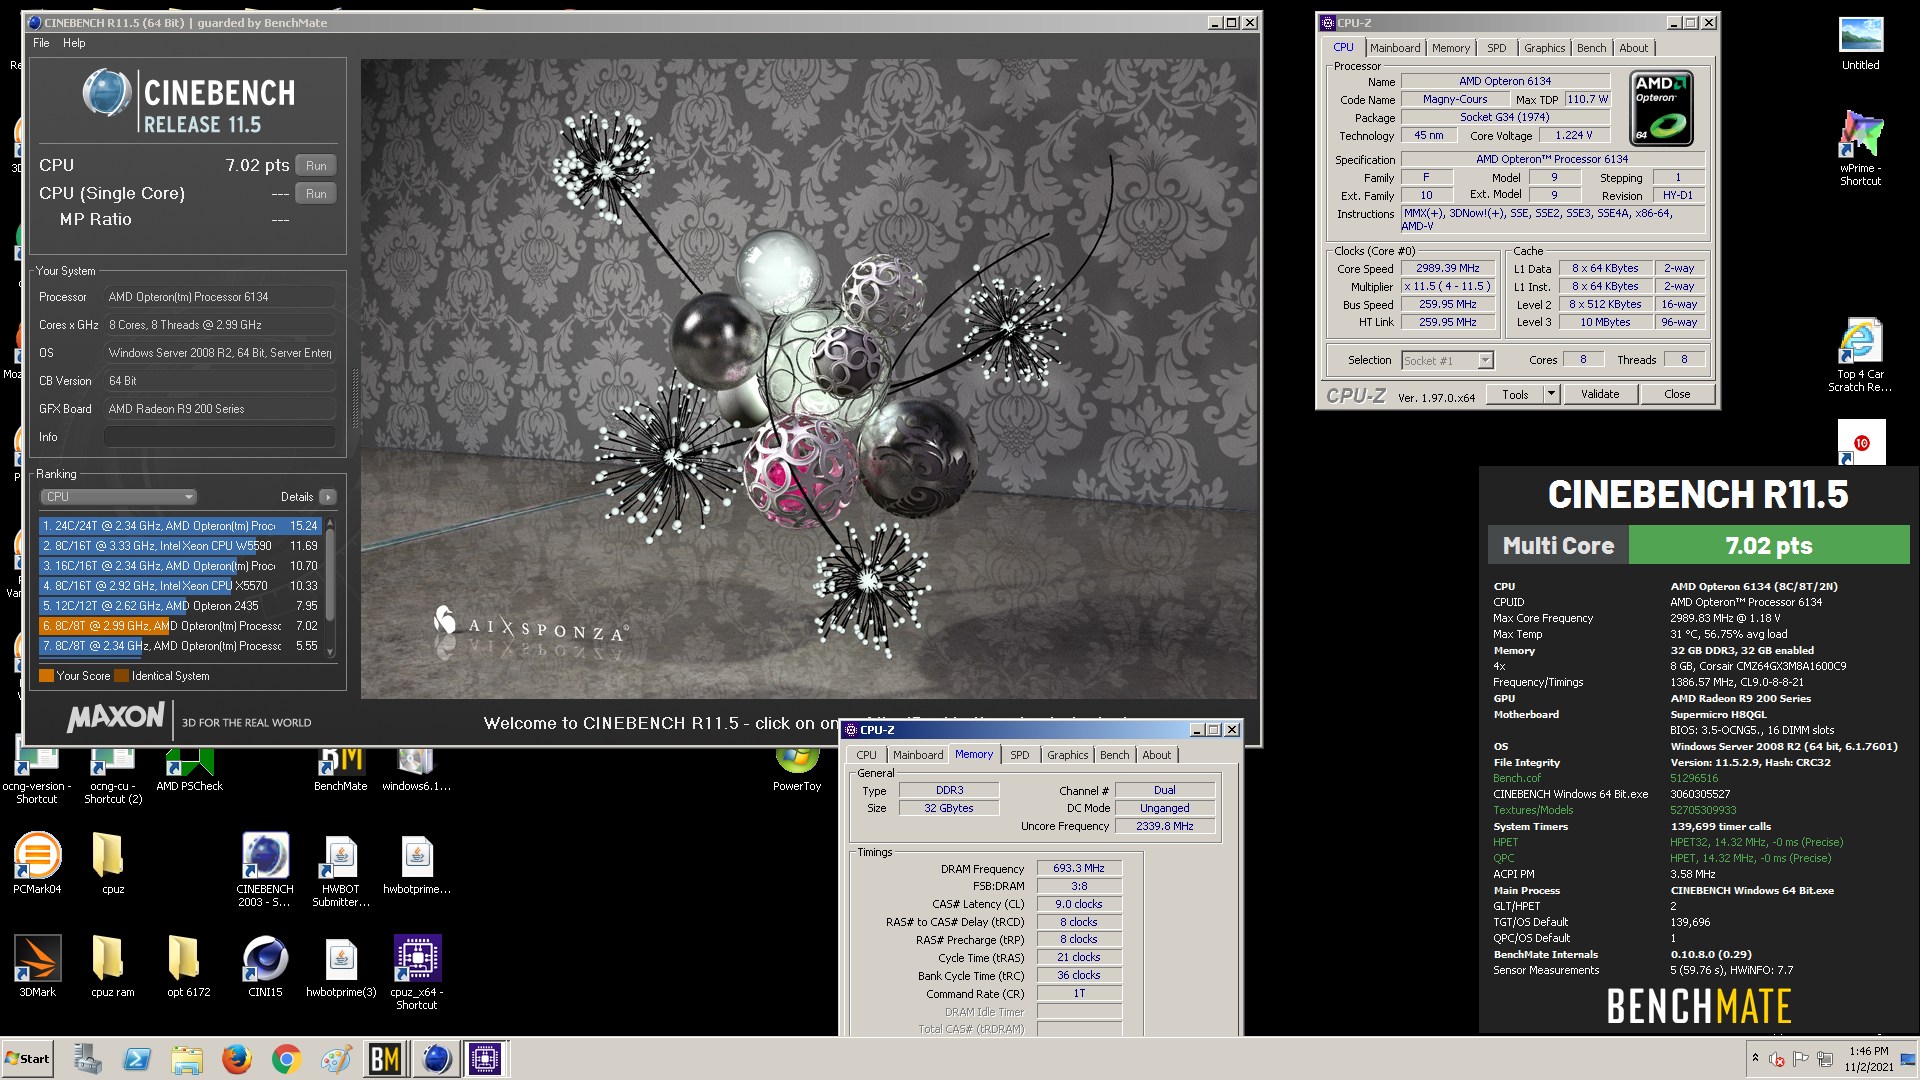Click the taskbar clock
Screen dimensions: 1920x1080
coord(1868,1059)
